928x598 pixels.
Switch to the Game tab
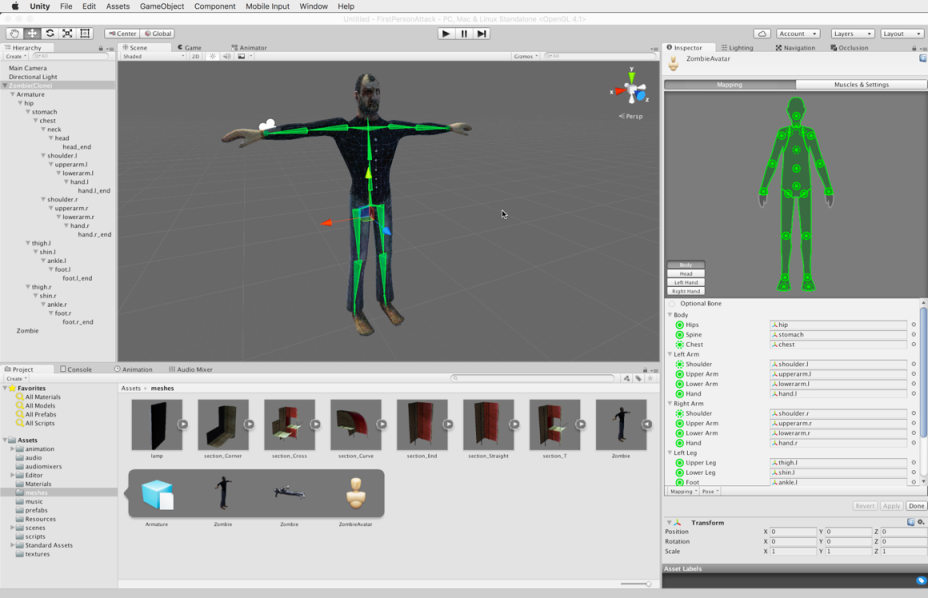[189, 47]
